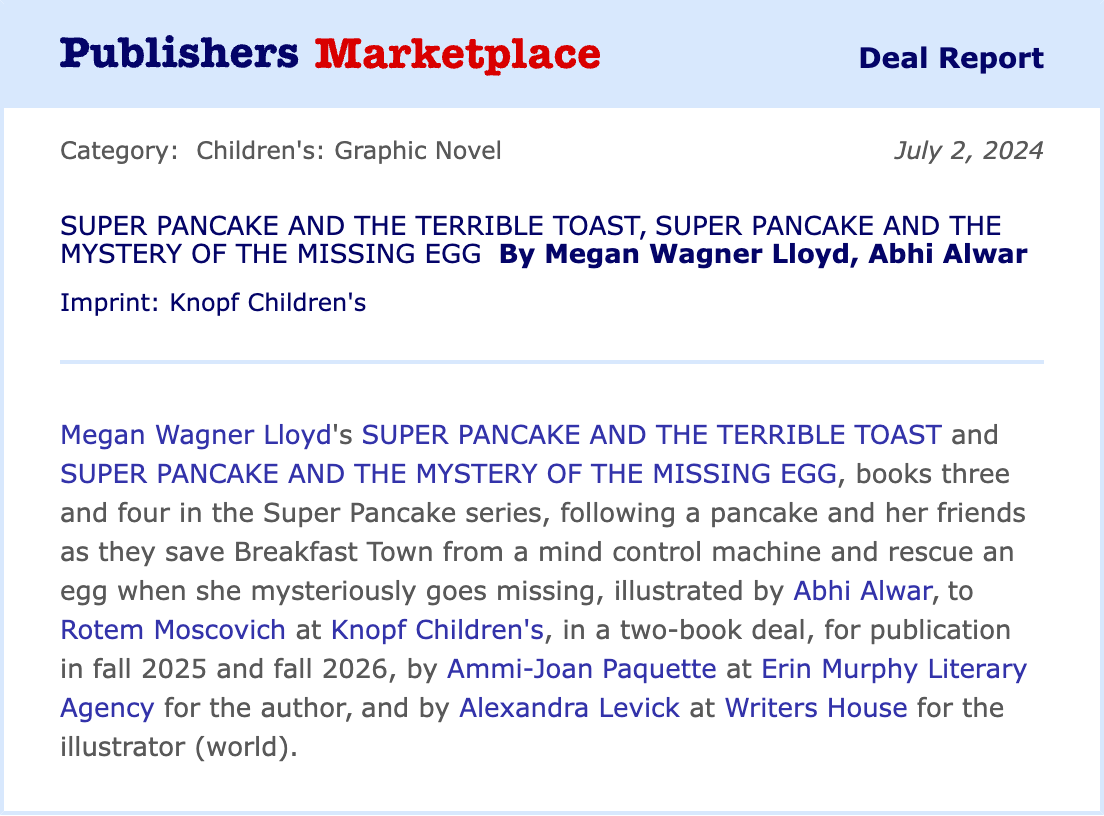Screen dimensions: 1104x816
Task: Open Alexandra Levick agent link
Action: pyautogui.click(x=569, y=708)
